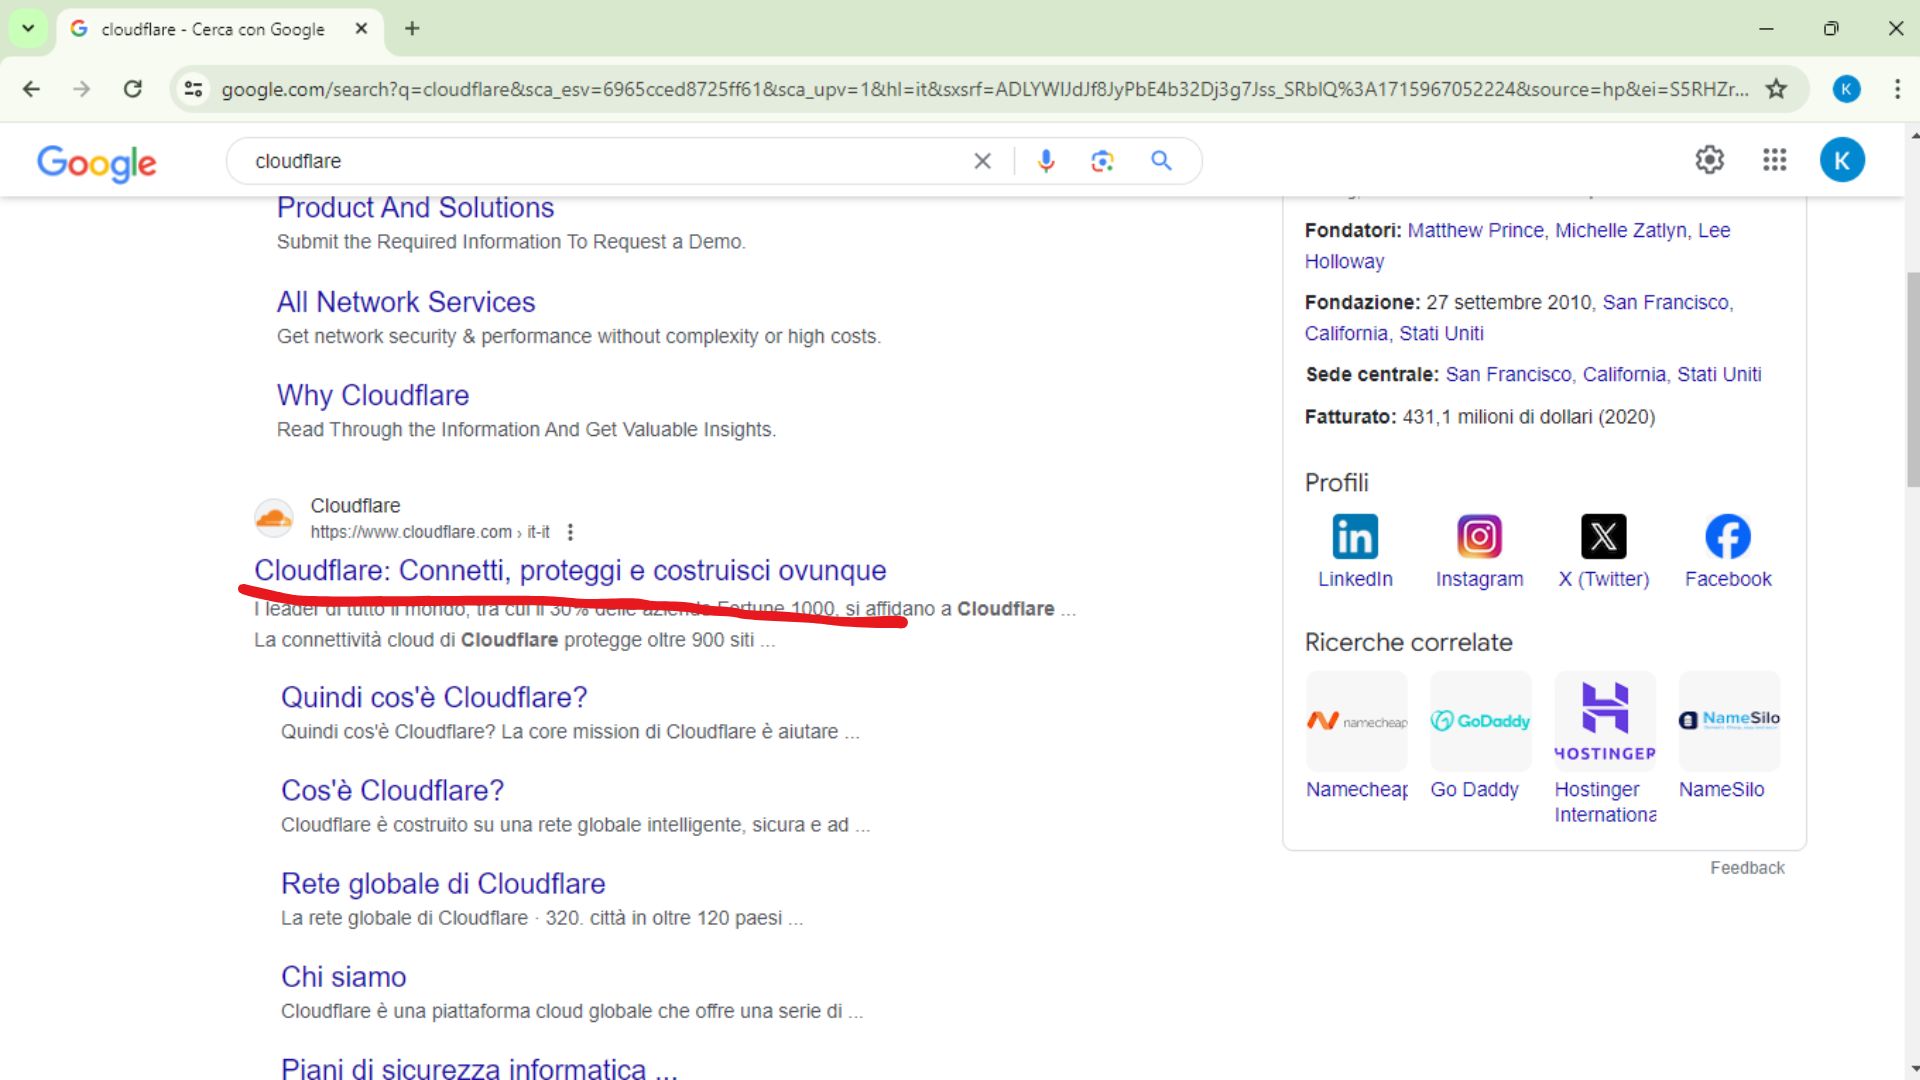This screenshot has height=1080, width=1920.
Task: Open Chi siamo link
Action: [x=343, y=977]
